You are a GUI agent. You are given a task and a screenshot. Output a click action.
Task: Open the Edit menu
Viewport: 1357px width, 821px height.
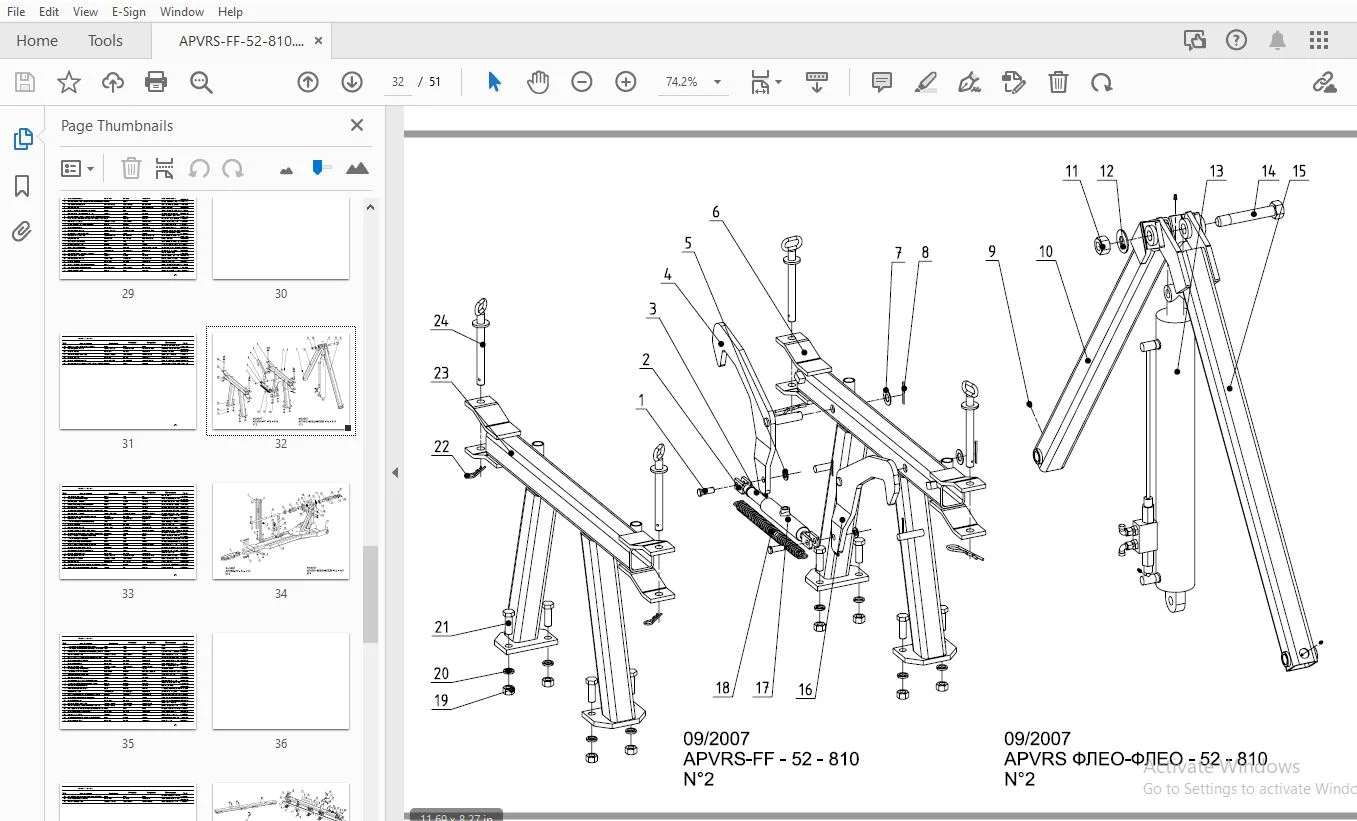[x=49, y=11]
